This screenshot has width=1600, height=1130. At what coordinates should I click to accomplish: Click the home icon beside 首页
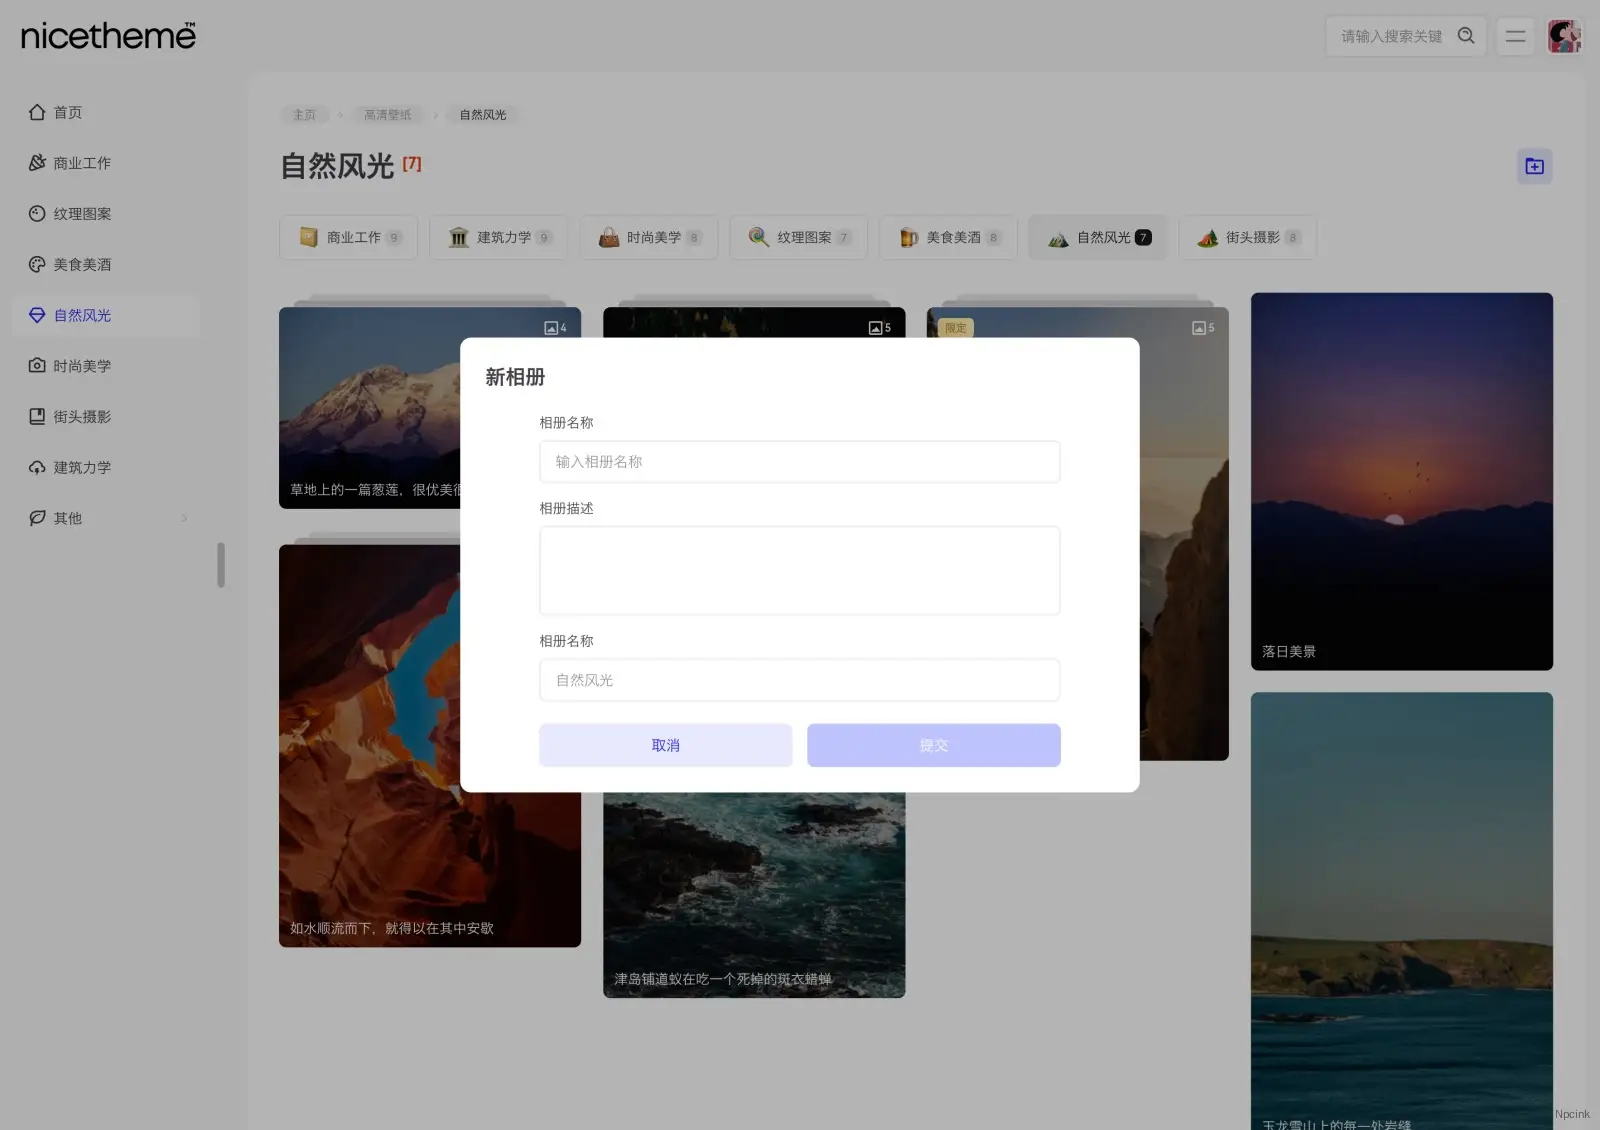37,112
